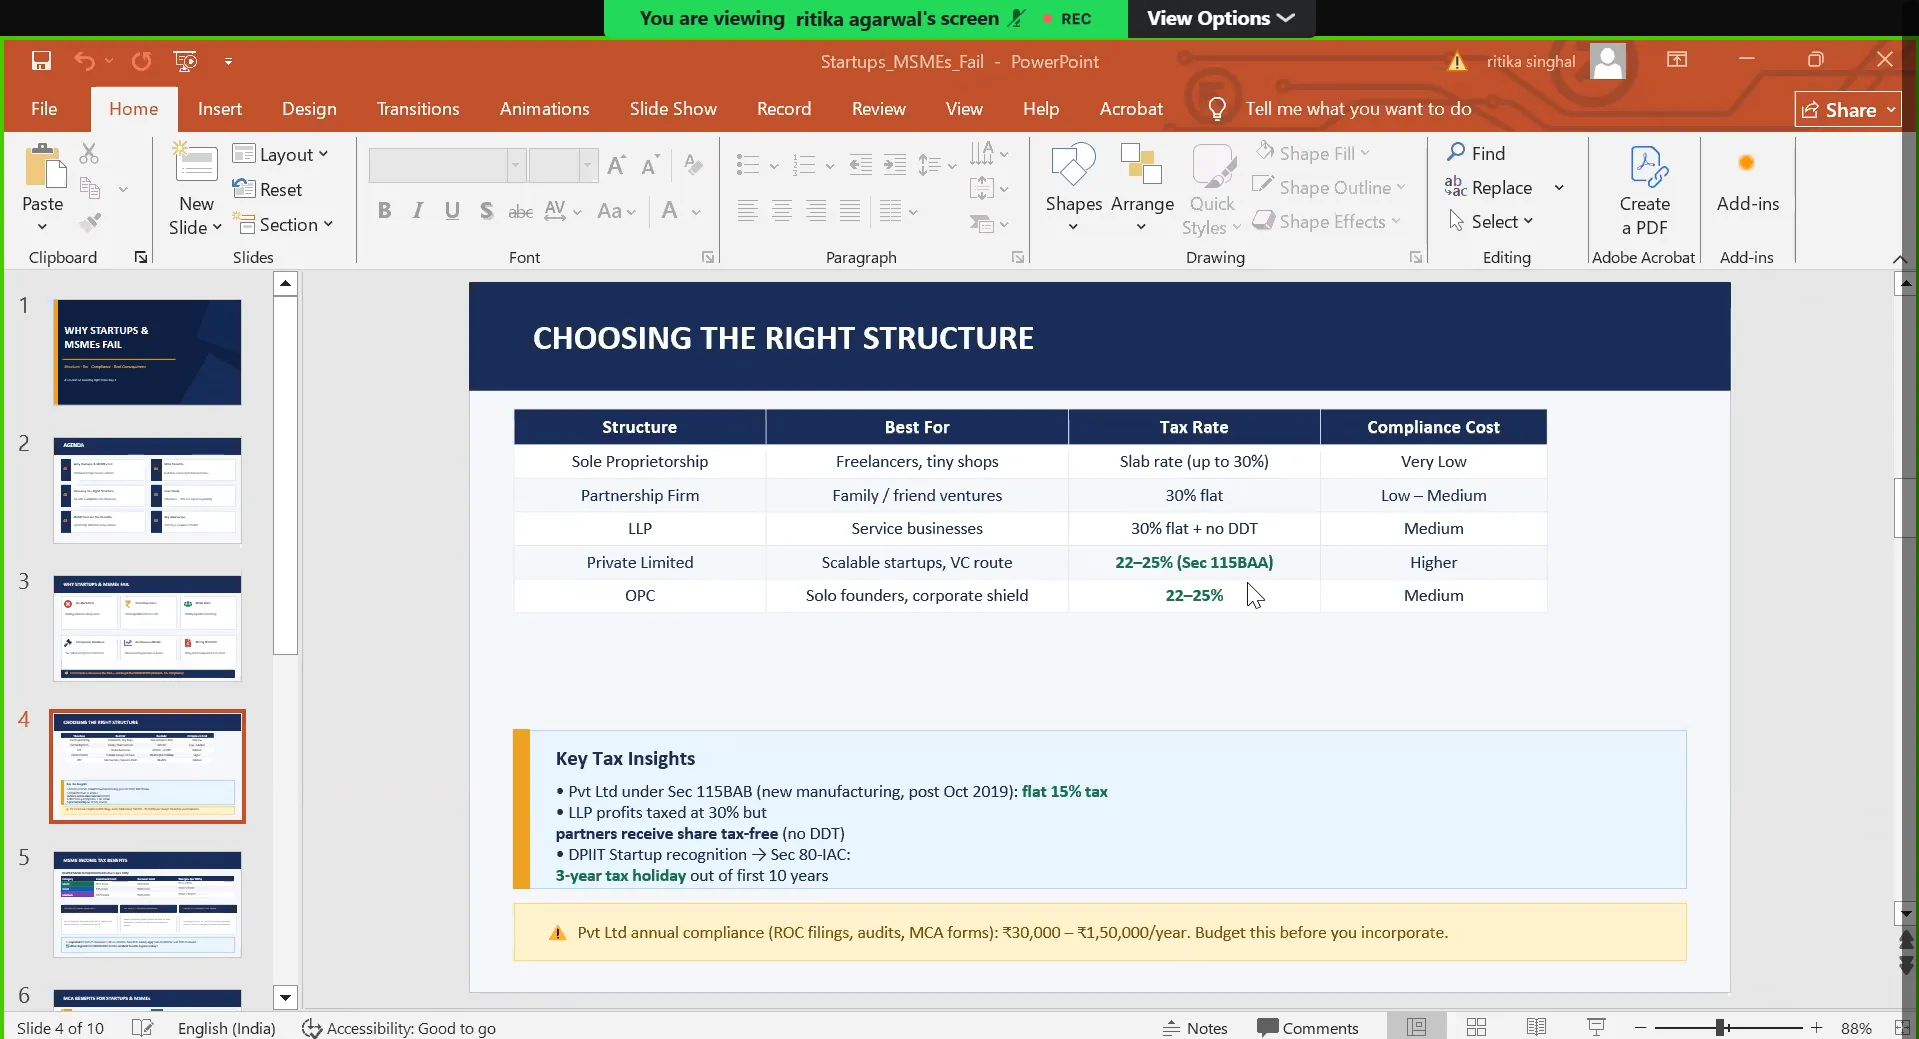
Task: Toggle the Notes pane
Action: coord(1195,1027)
